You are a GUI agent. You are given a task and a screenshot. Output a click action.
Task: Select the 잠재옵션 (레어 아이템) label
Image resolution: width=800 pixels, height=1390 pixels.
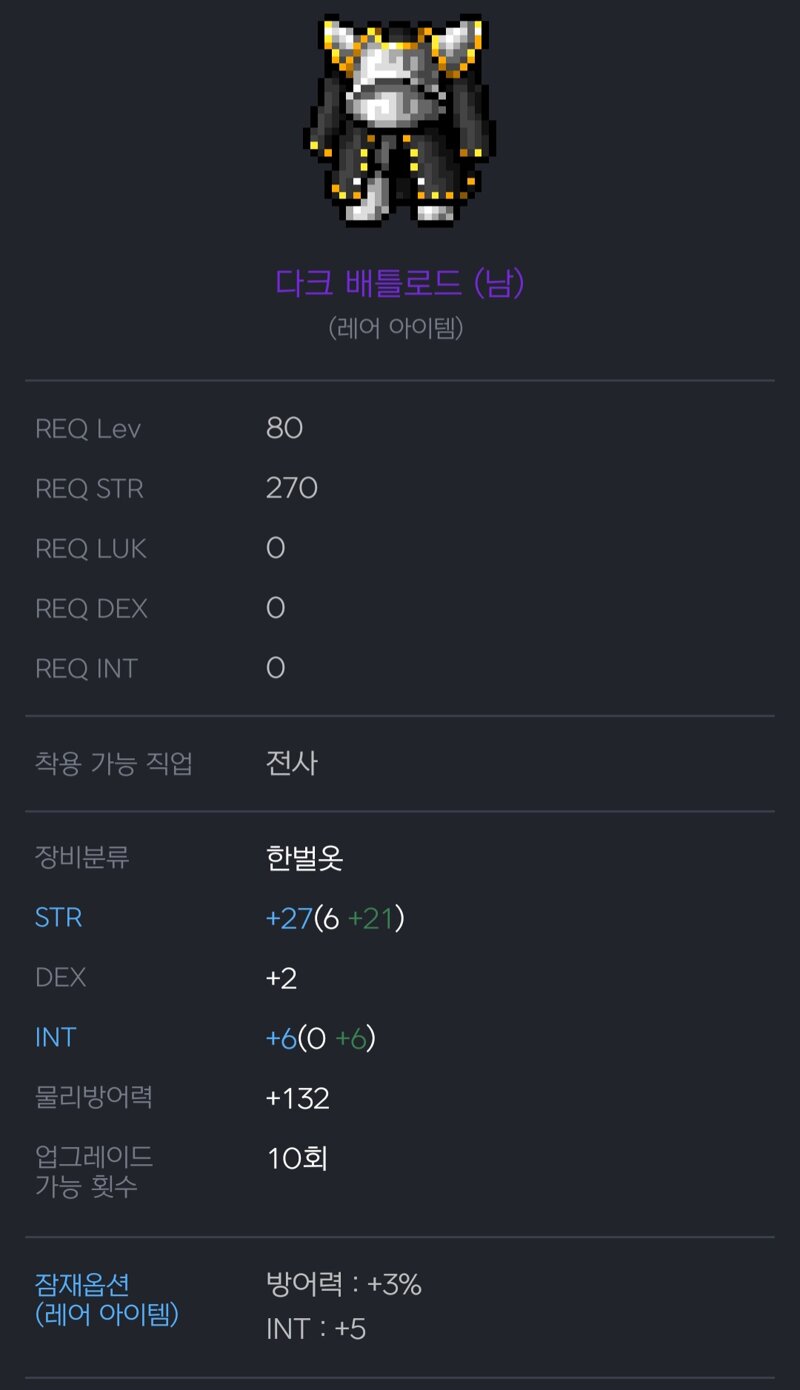[x=107, y=1299]
